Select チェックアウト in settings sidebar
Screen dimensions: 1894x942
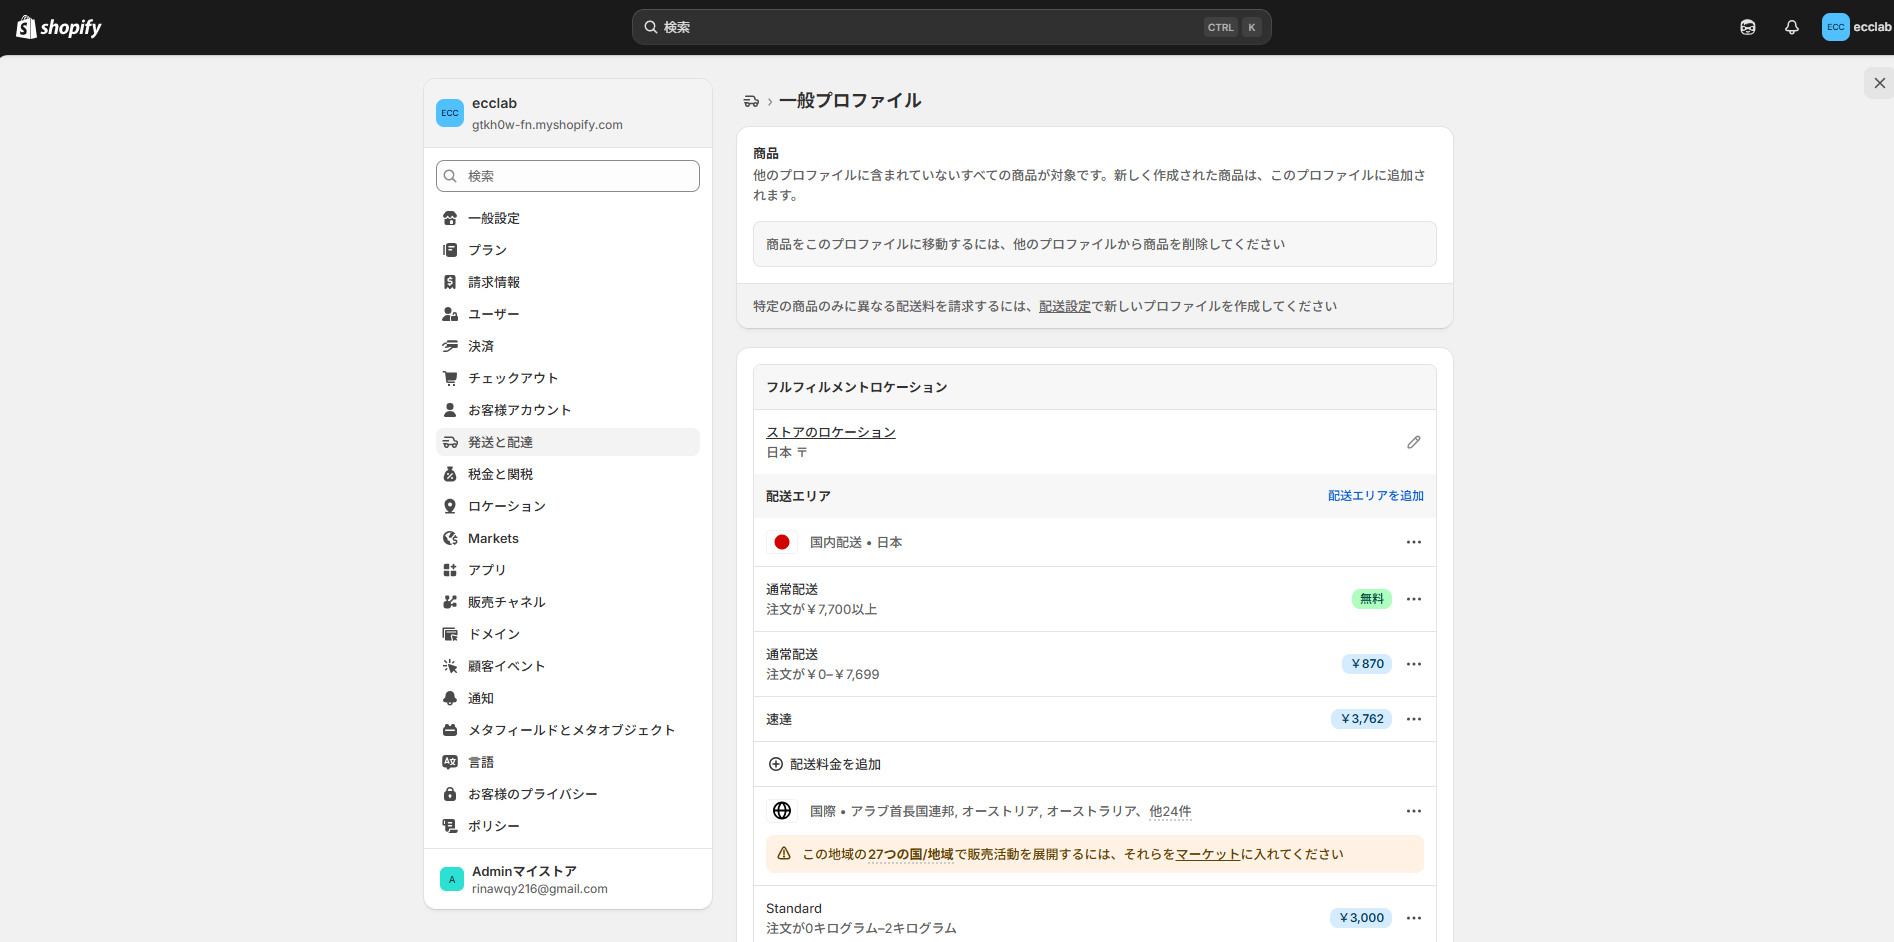click(512, 378)
